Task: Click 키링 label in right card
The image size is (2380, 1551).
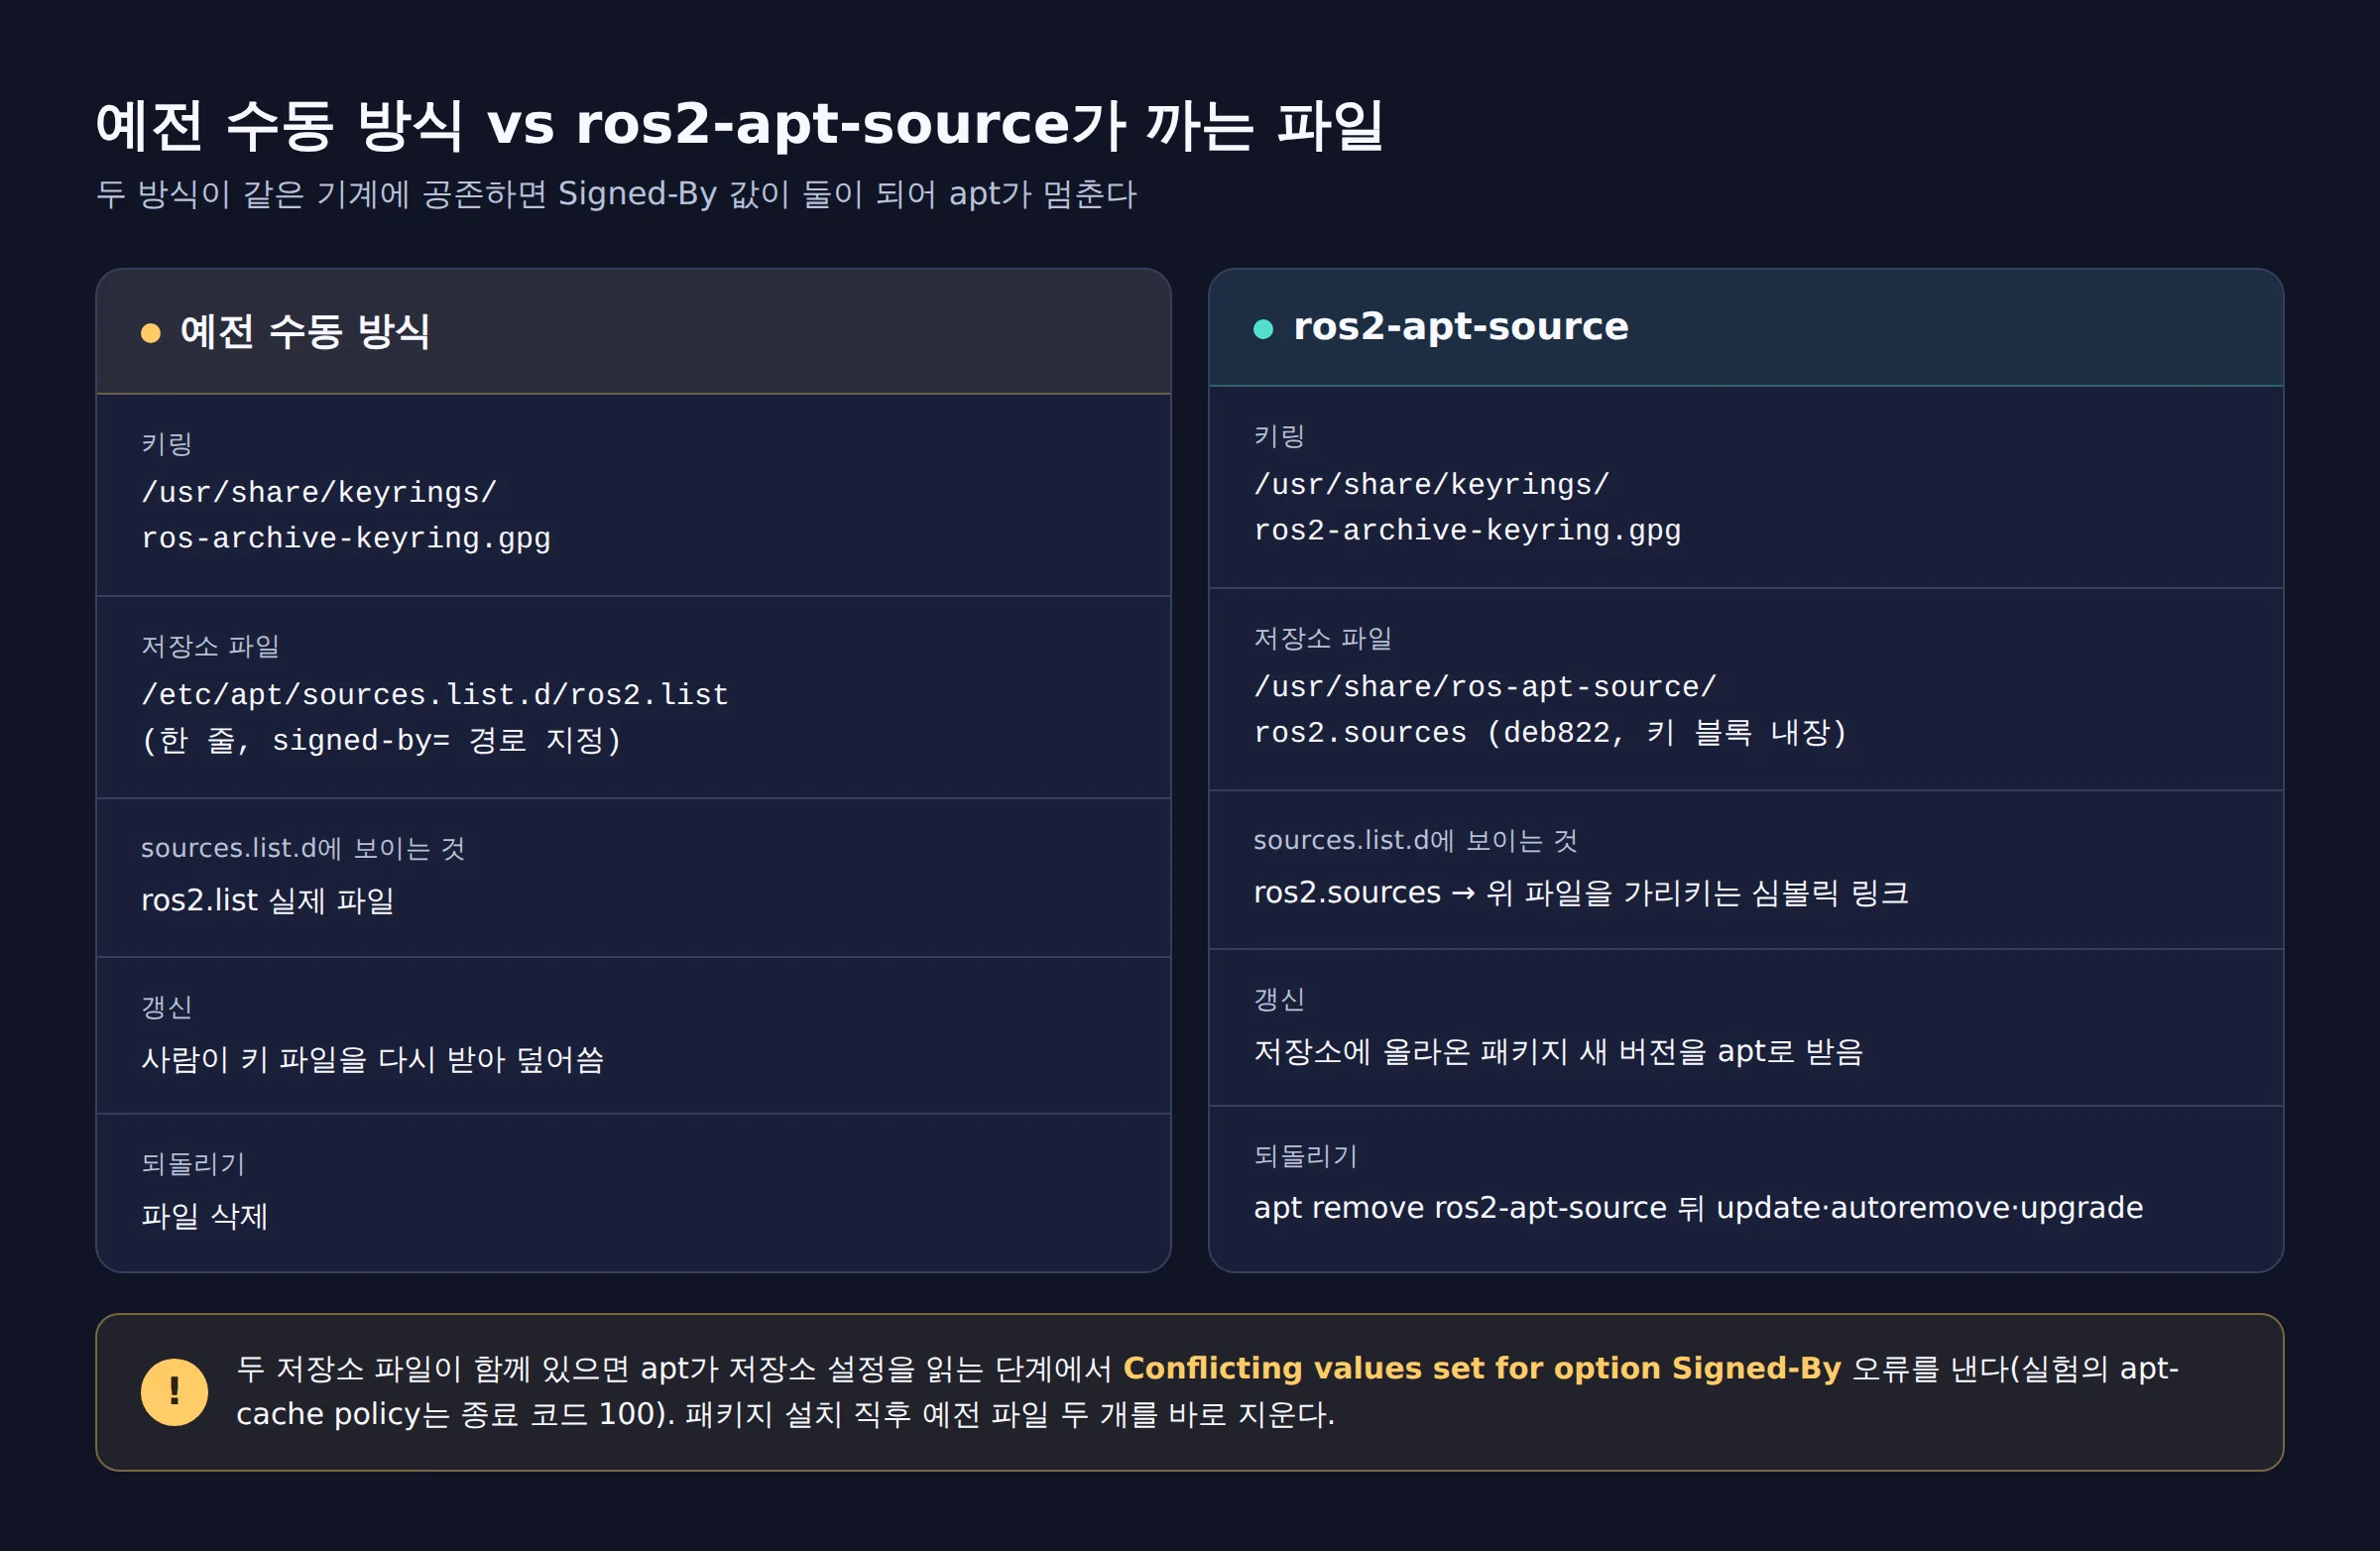Action: tap(1279, 436)
